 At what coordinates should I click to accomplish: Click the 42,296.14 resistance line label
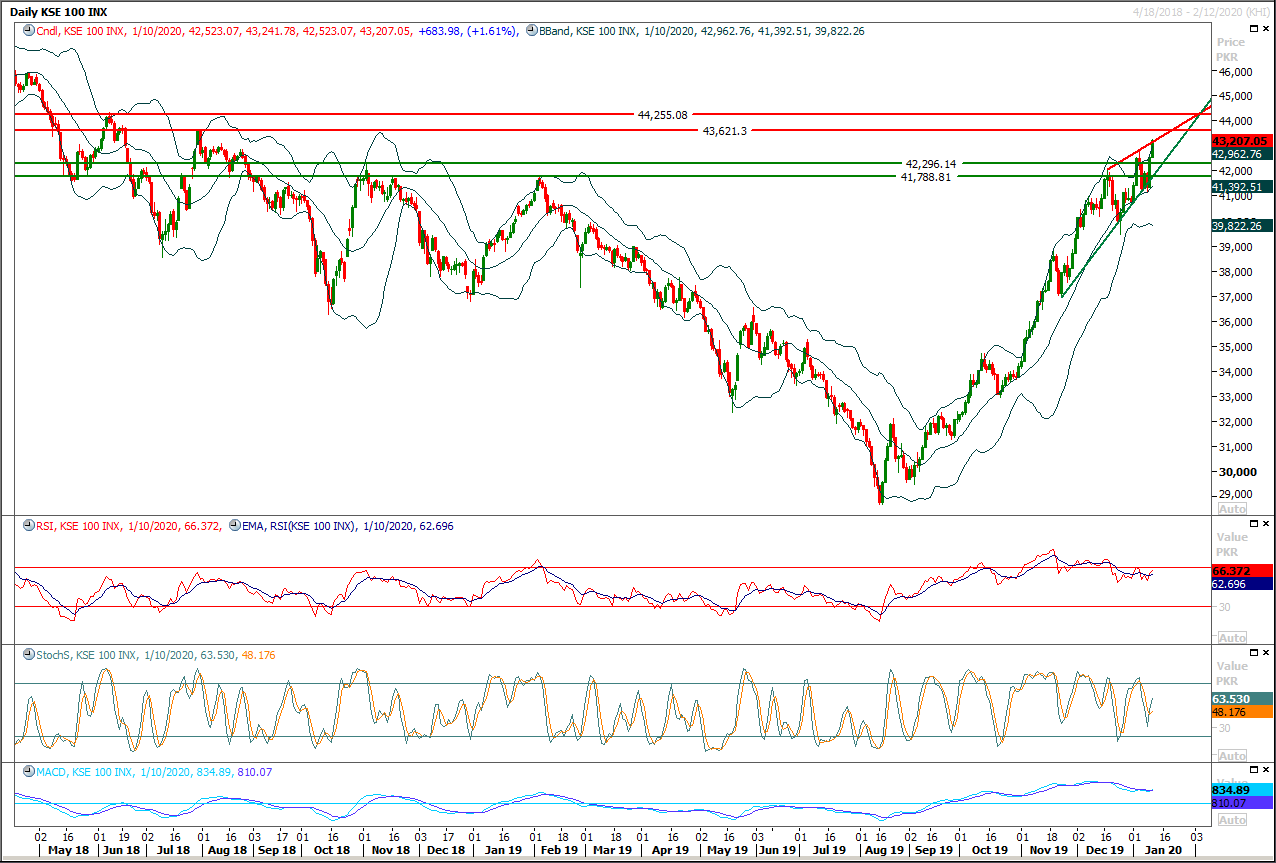point(930,161)
